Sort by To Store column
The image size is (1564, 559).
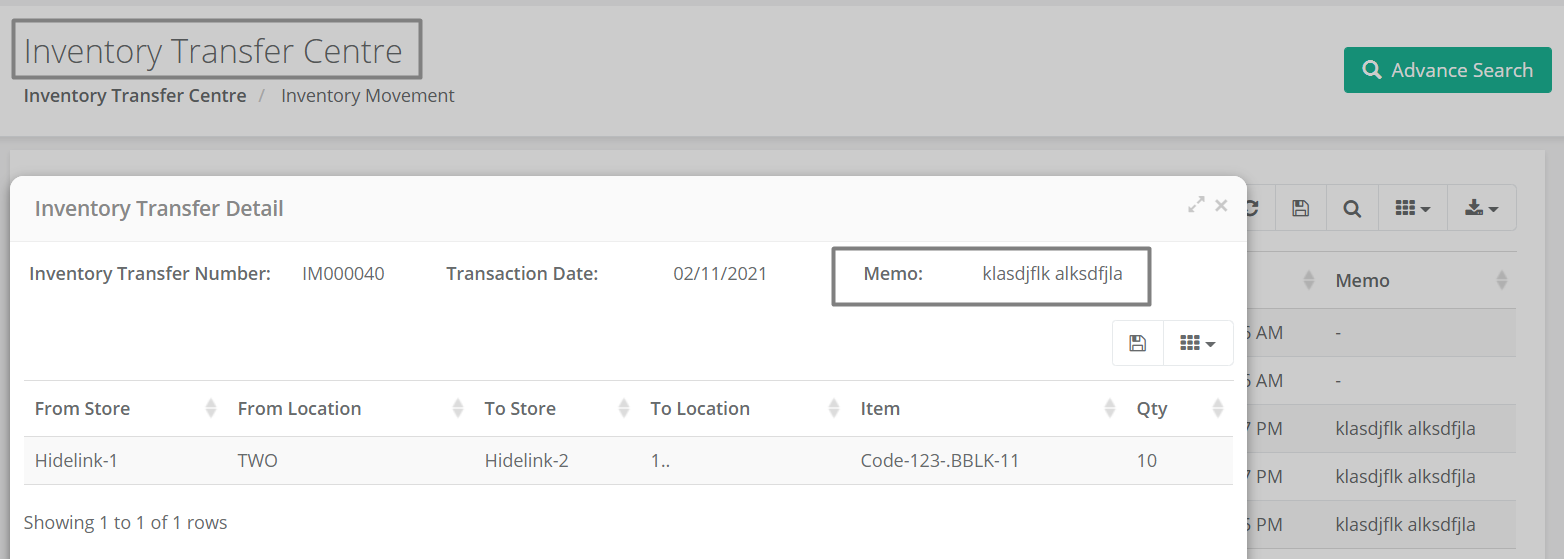(556, 408)
